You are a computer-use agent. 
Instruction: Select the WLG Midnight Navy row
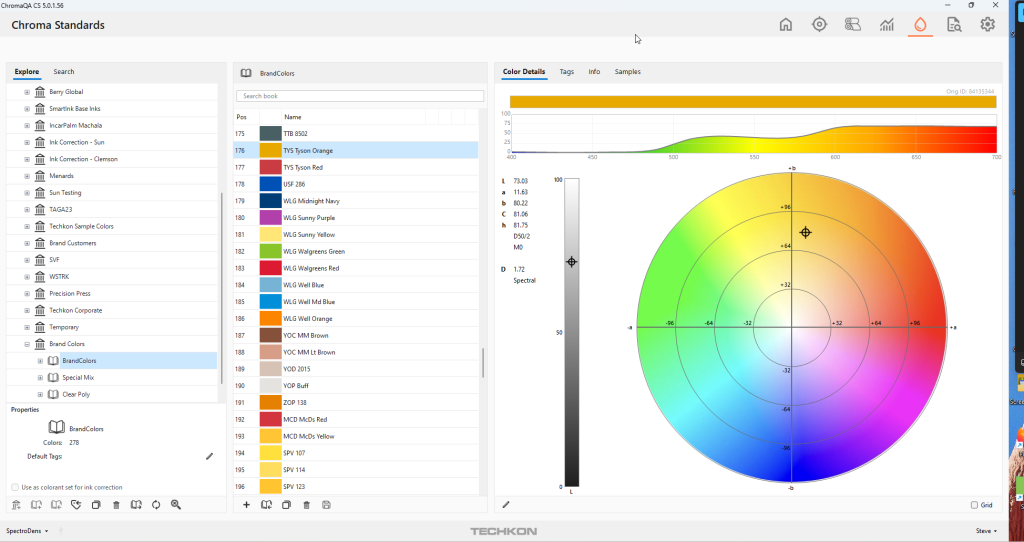click(x=356, y=201)
